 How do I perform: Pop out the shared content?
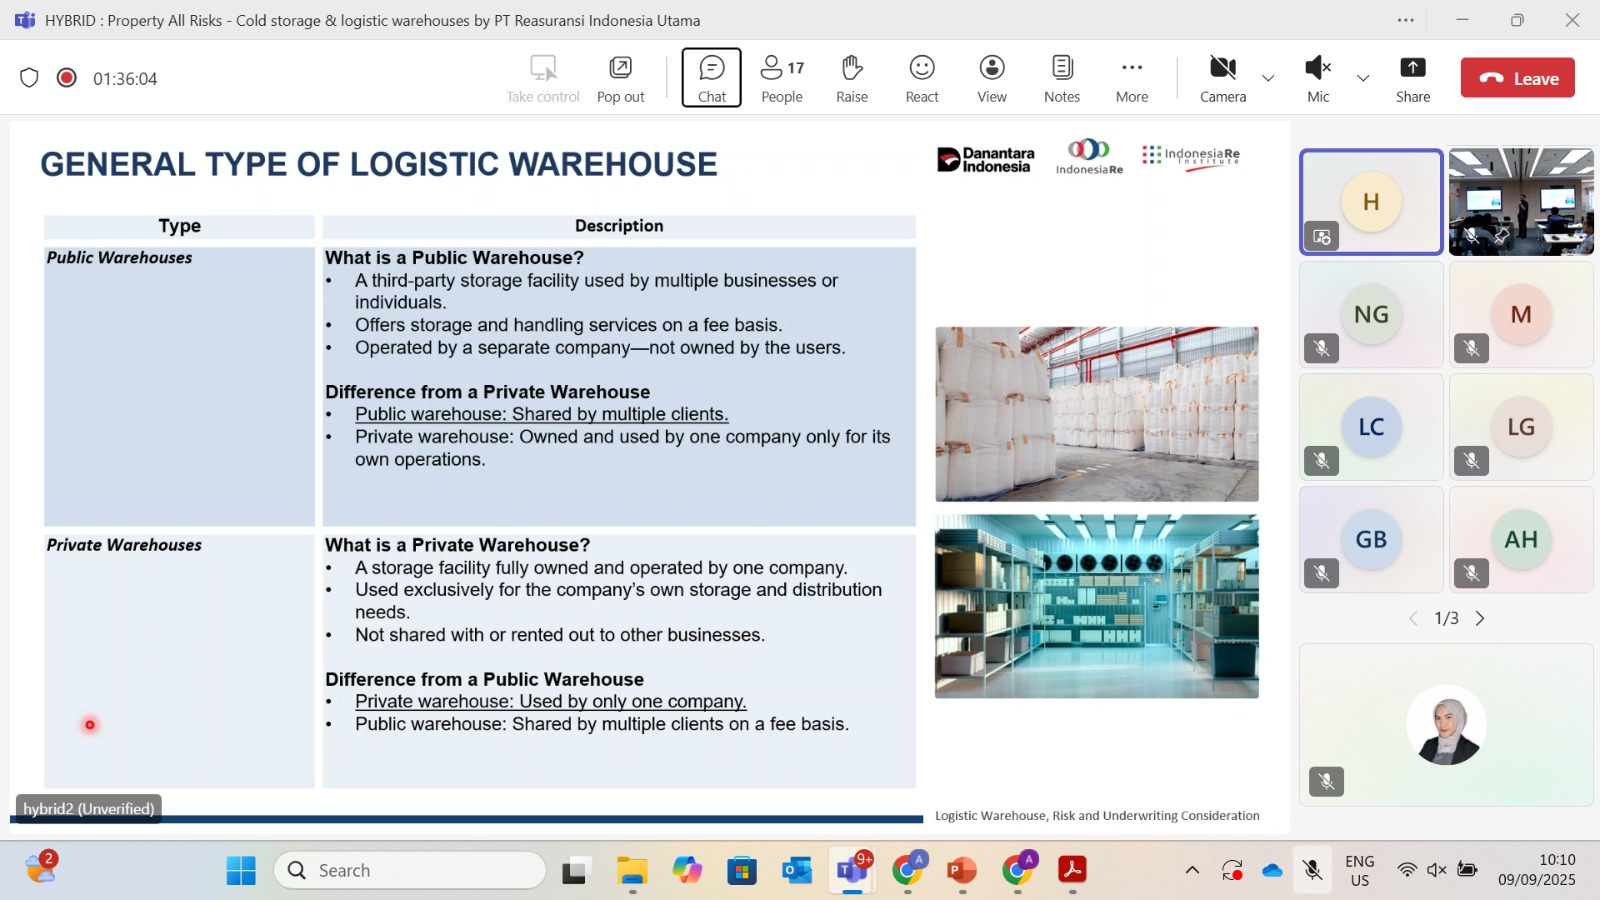pyautogui.click(x=620, y=78)
